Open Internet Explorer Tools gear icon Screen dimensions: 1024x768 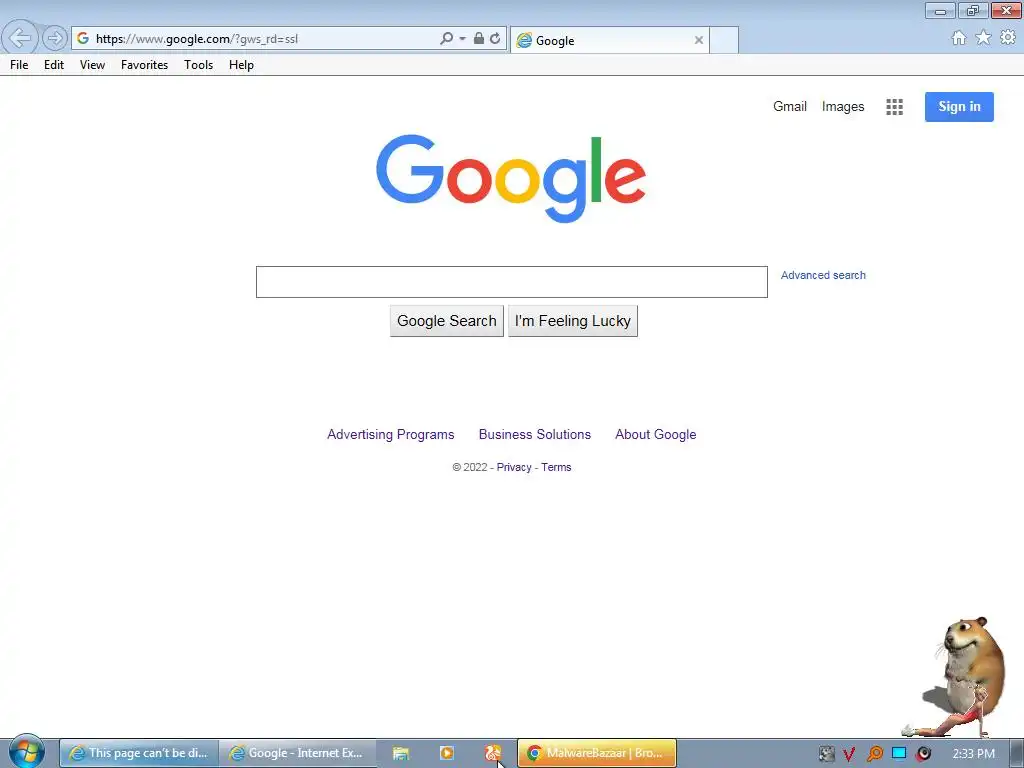tap(1008, 38)
